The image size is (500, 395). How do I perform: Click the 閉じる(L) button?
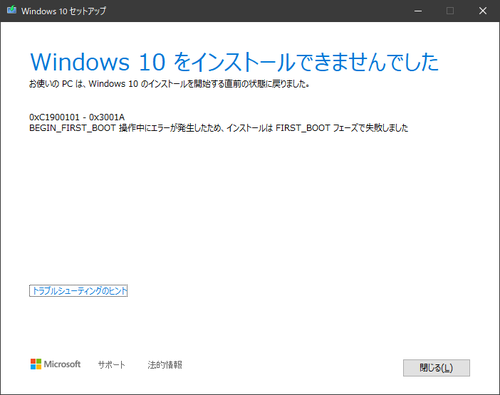click(436, 368)
